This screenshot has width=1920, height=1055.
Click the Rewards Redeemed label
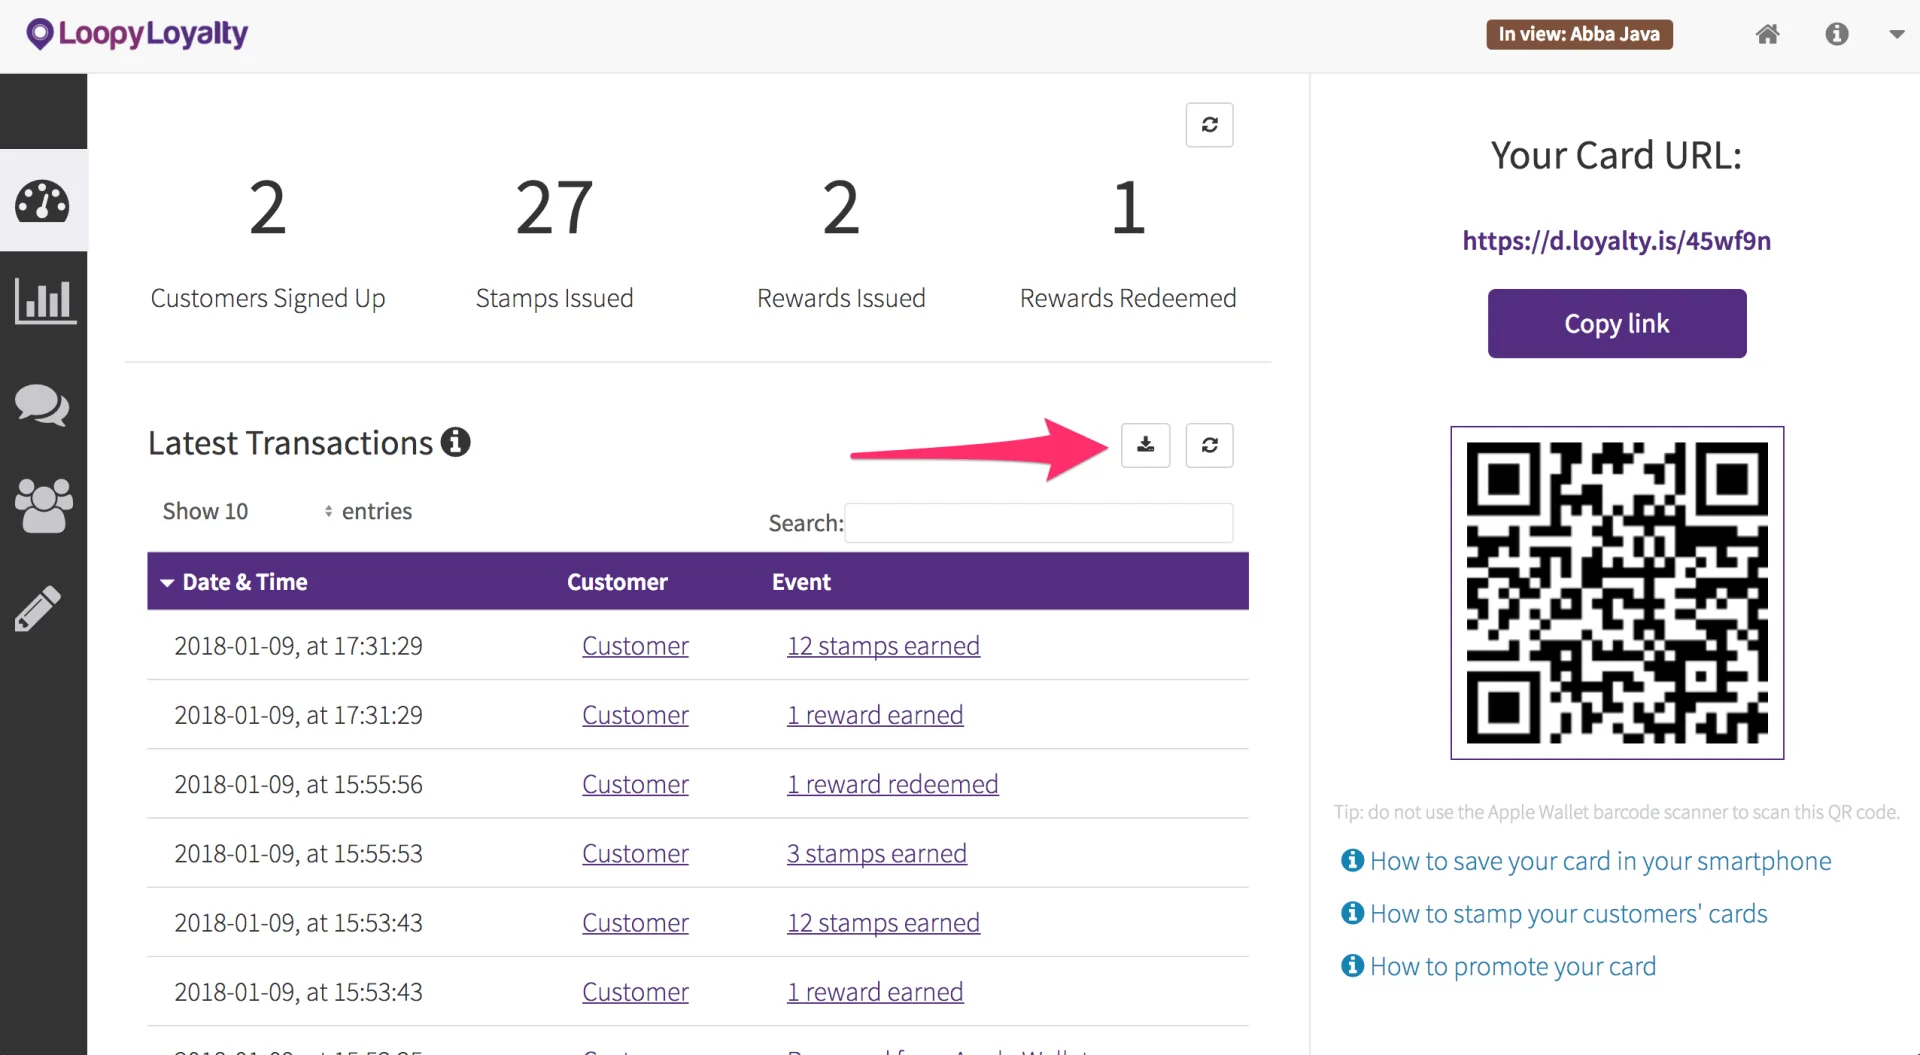(x=1128, y=298)
